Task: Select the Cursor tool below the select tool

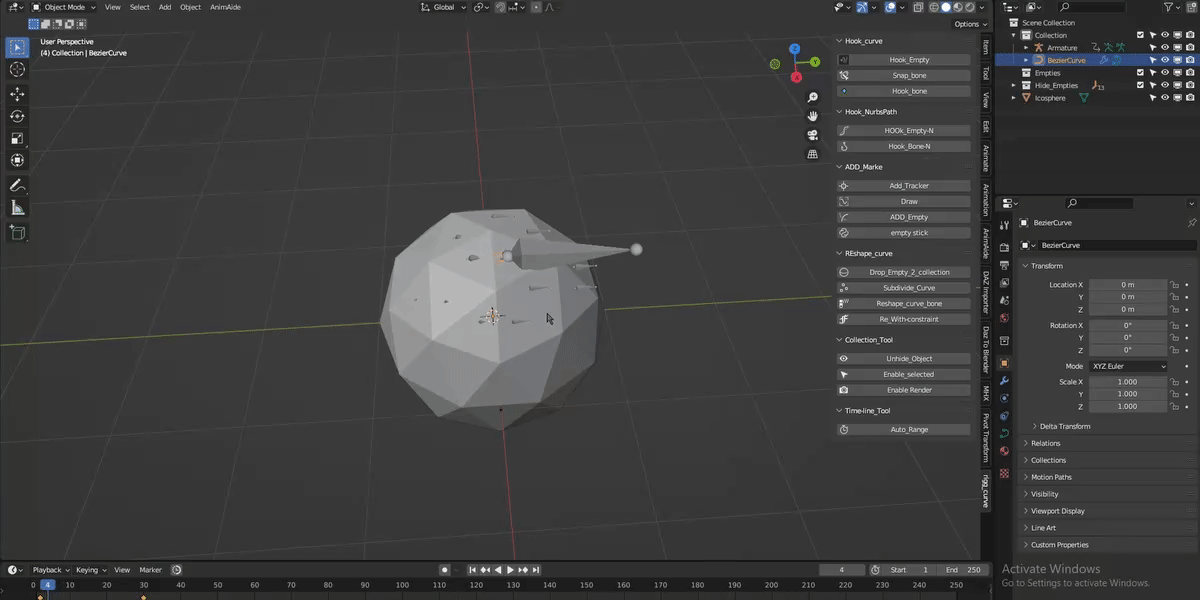Action: [16, 69]
